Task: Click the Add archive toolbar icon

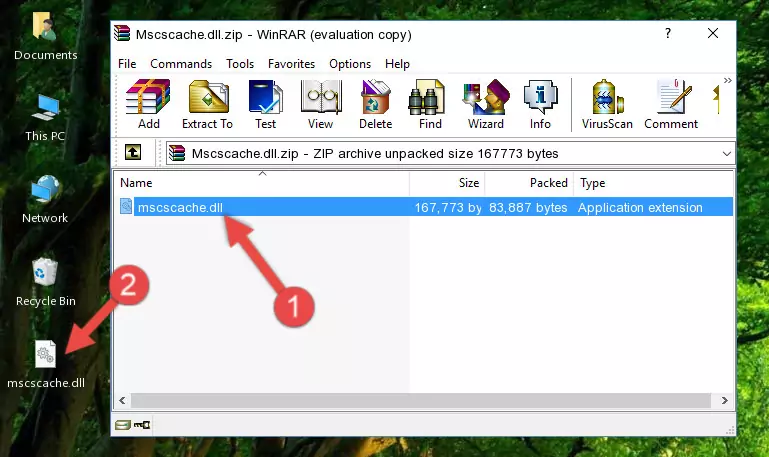Action: tap(148, 104)
